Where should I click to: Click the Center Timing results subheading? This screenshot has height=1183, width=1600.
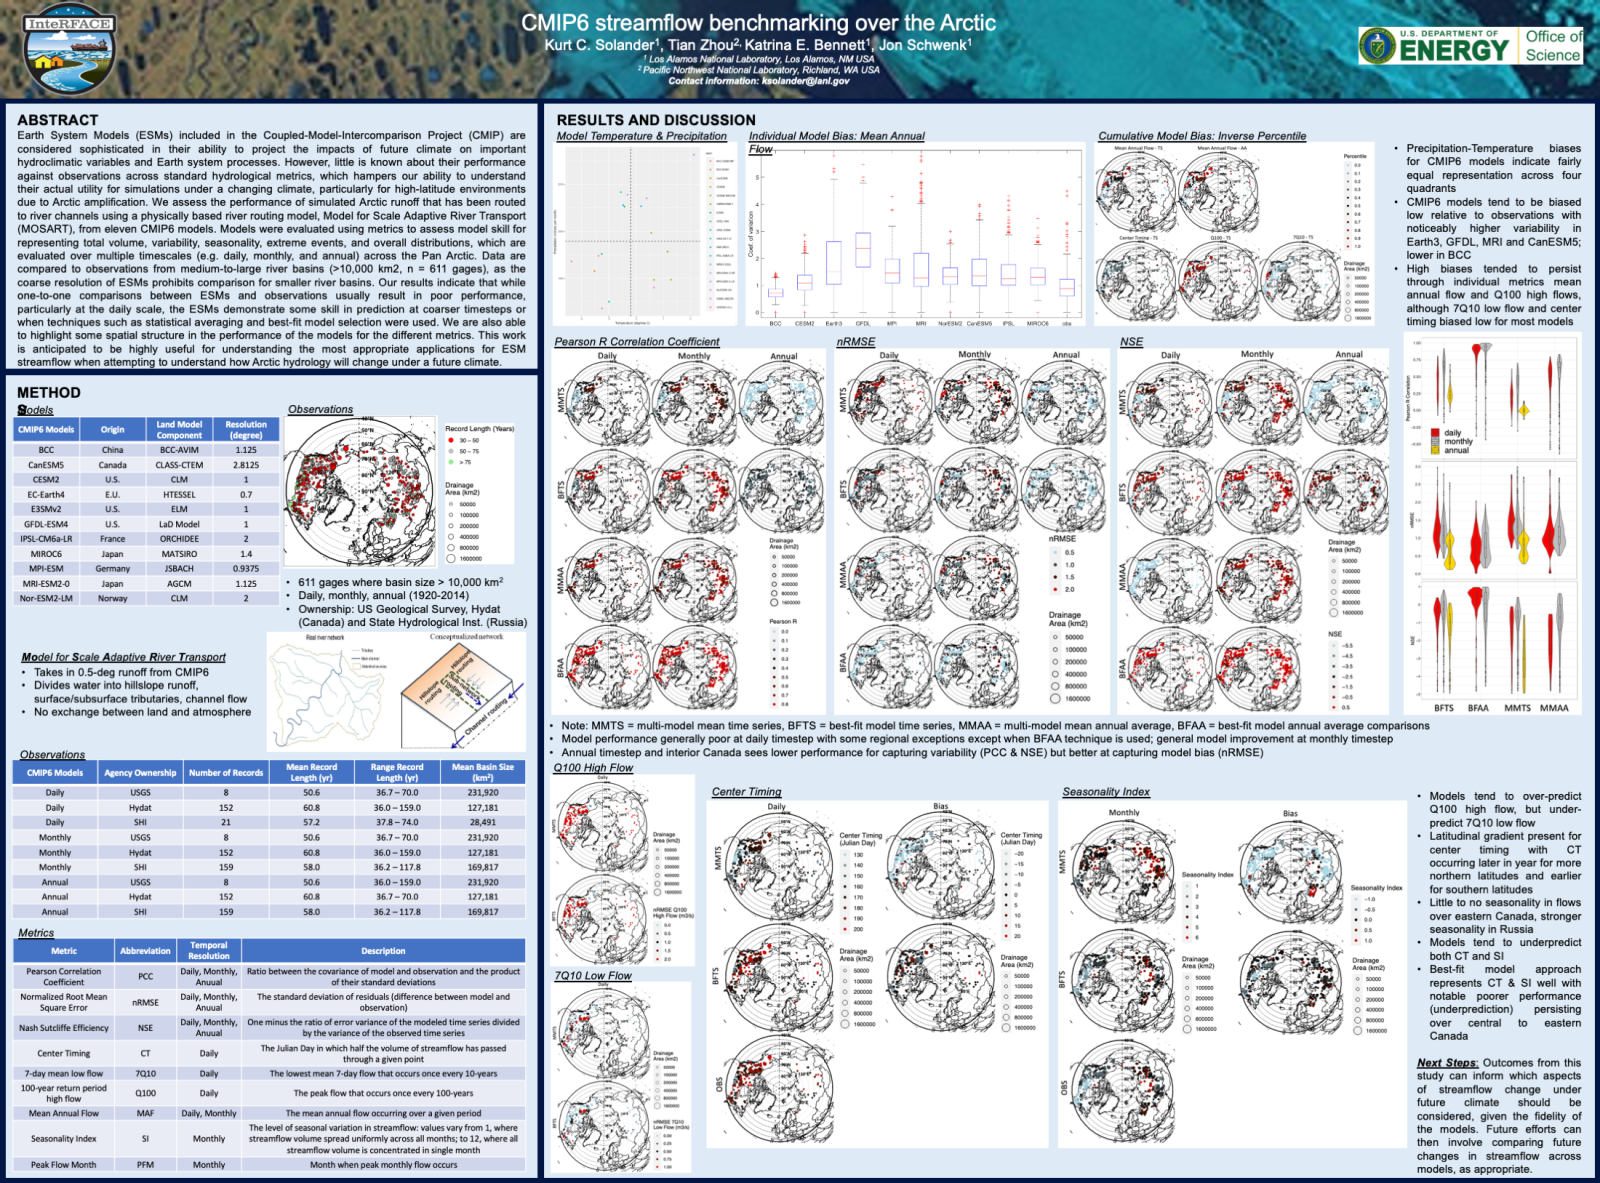pyautogui.click(x=746, y=792)
